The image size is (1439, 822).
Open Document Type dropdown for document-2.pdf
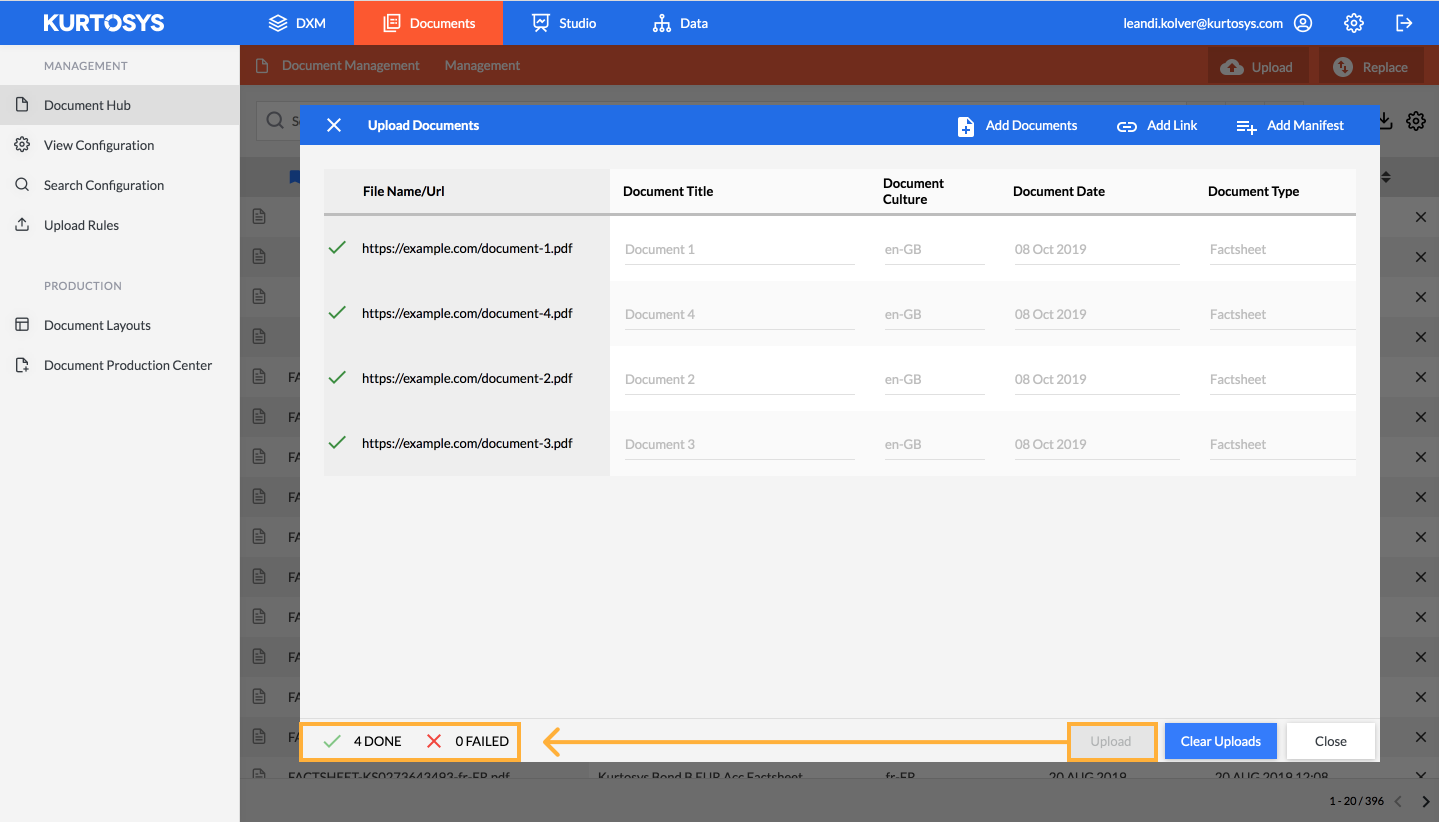(x=1282, y=380)
